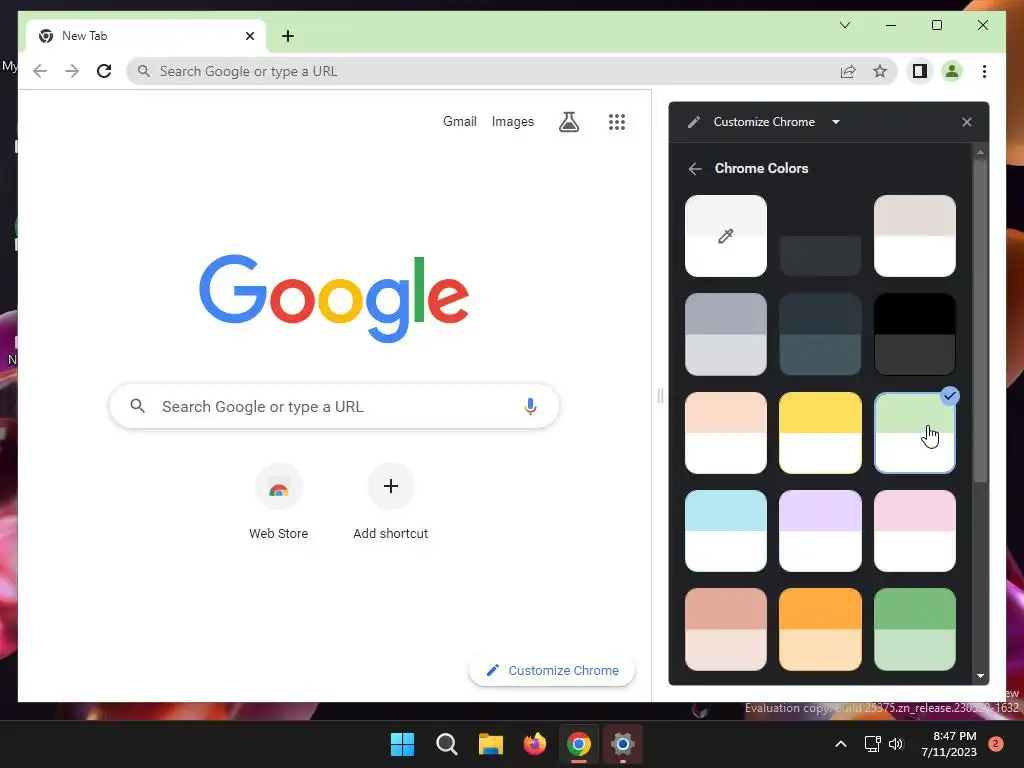Click the side panel scrollbar up arrow
The image size is (1024, 768).
tap(980, 152)
